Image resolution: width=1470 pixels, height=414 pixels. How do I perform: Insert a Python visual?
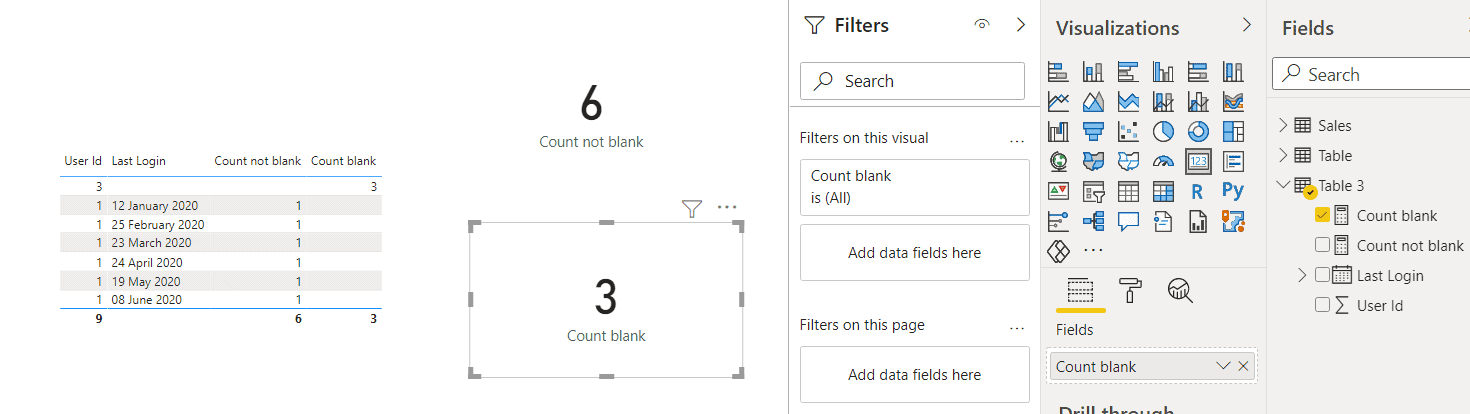tap(1233, 191)
